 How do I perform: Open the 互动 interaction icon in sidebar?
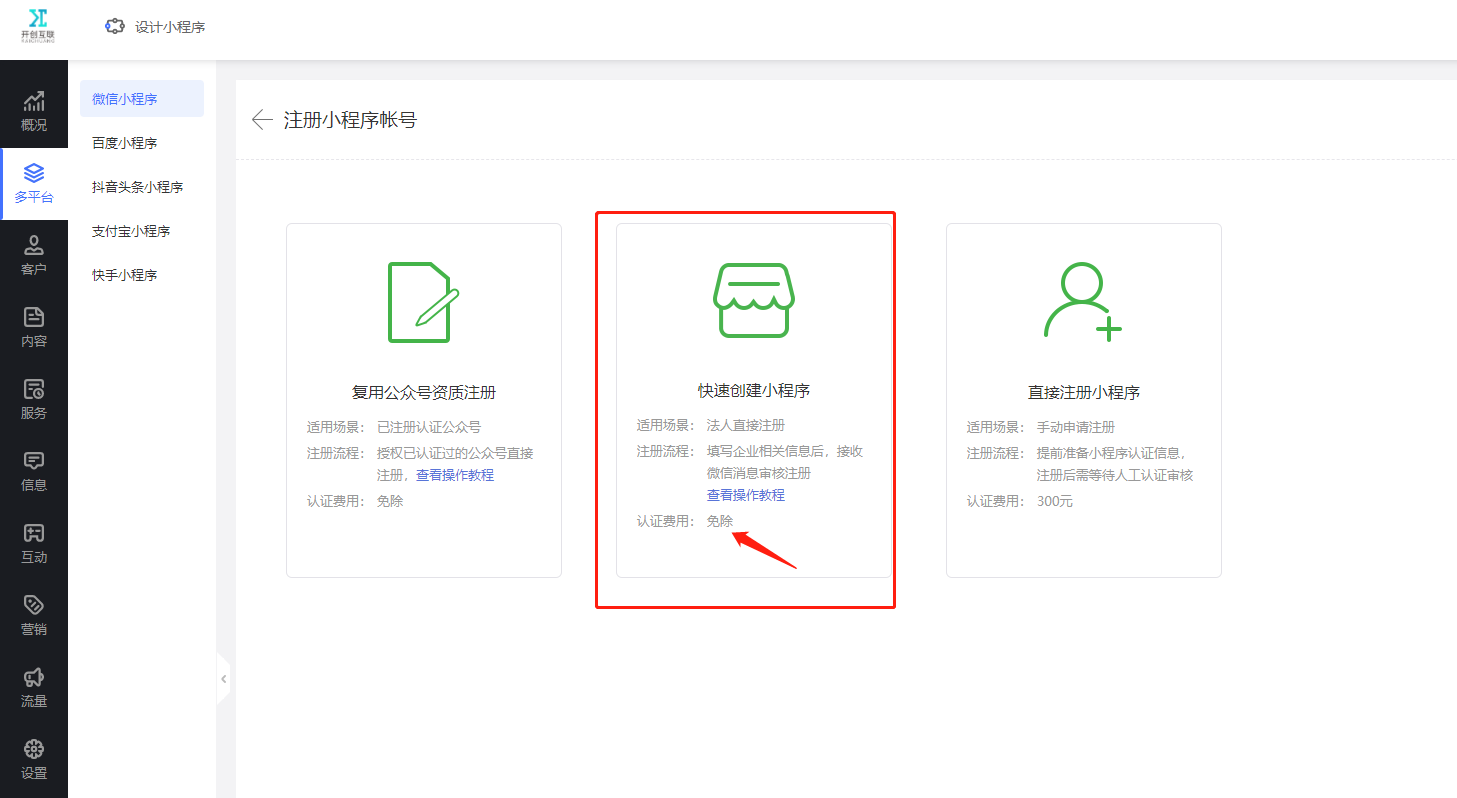click(x=34, y=533)
